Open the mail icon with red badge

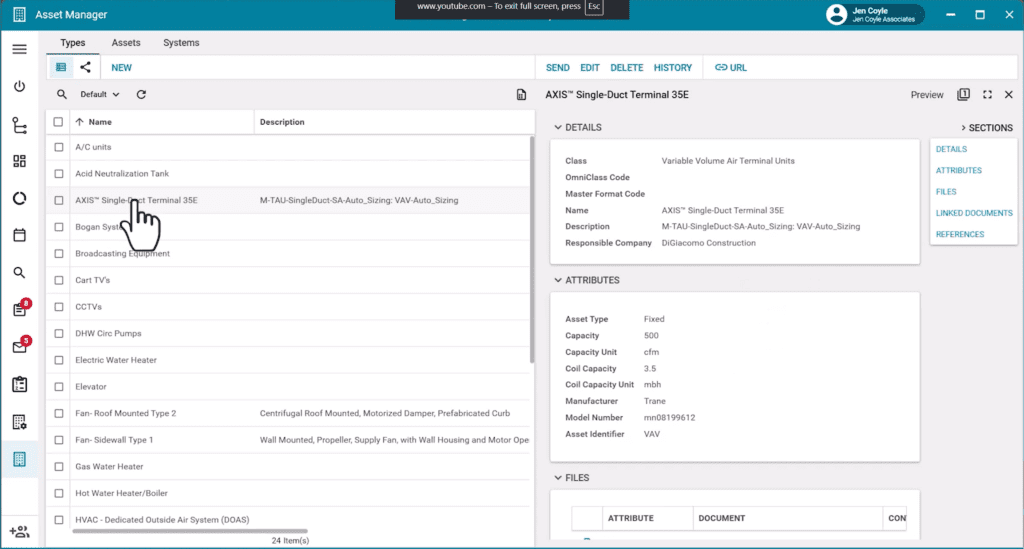point(20,347)
